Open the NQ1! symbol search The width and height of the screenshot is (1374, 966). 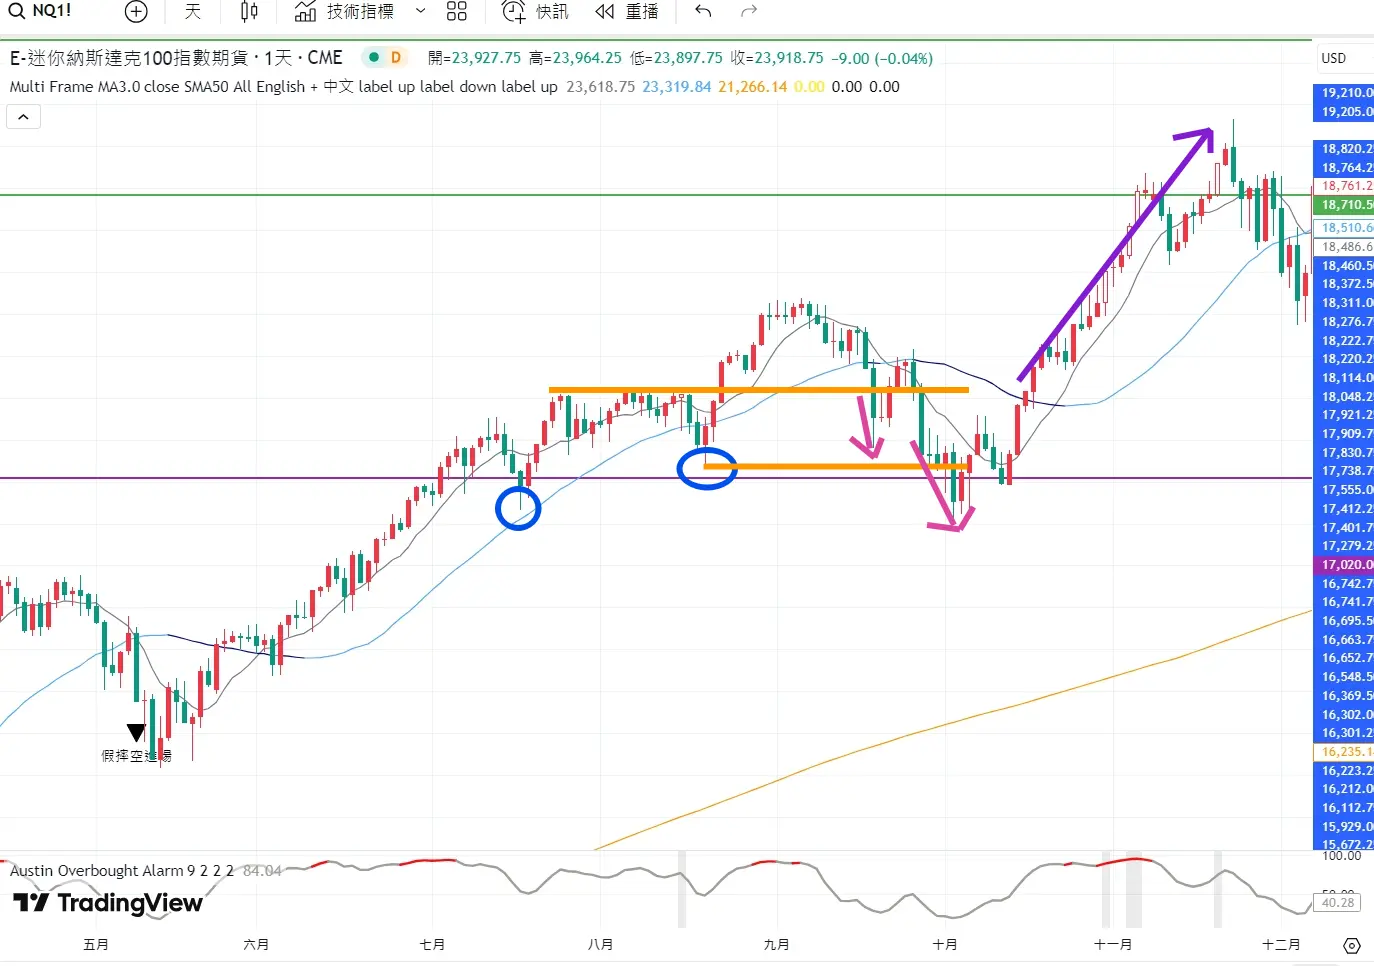coord(40,11)
